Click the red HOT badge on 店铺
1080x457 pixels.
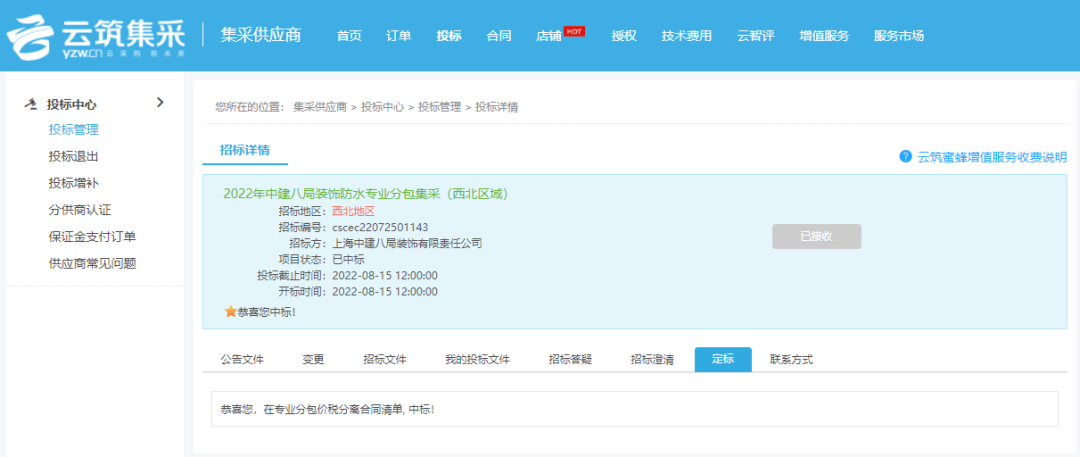click(574, 31)
